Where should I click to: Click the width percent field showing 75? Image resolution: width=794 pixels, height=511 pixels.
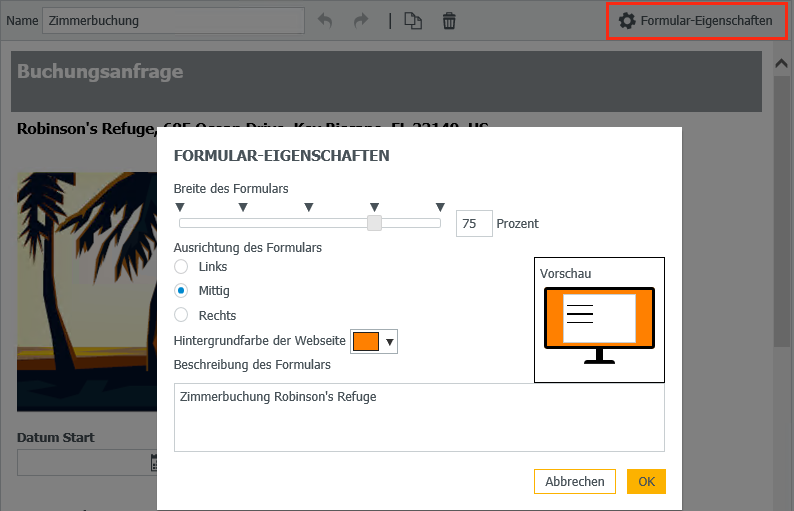click(474, 223)
